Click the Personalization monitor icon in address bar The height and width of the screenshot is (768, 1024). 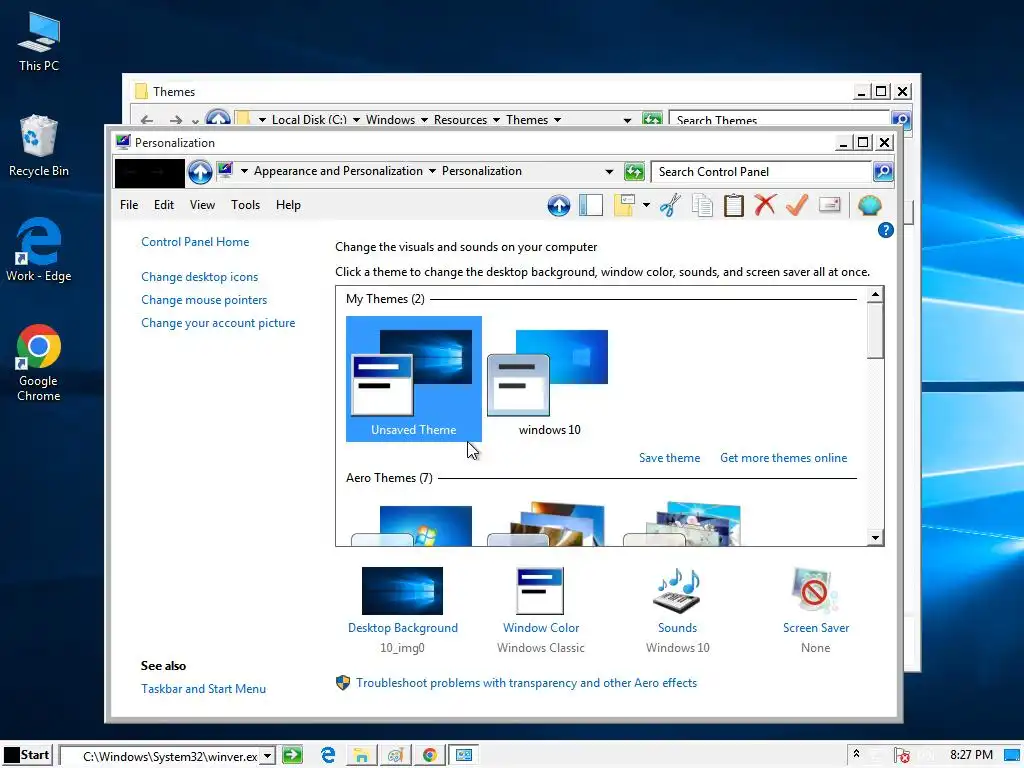tap(225, 171)
